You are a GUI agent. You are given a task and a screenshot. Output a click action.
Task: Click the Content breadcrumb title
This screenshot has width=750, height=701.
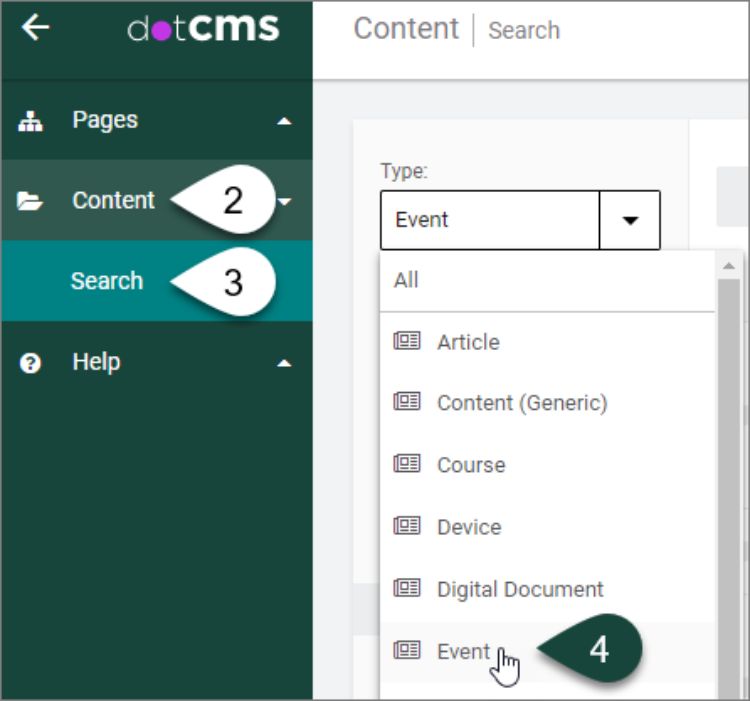(x=406, y=29)
